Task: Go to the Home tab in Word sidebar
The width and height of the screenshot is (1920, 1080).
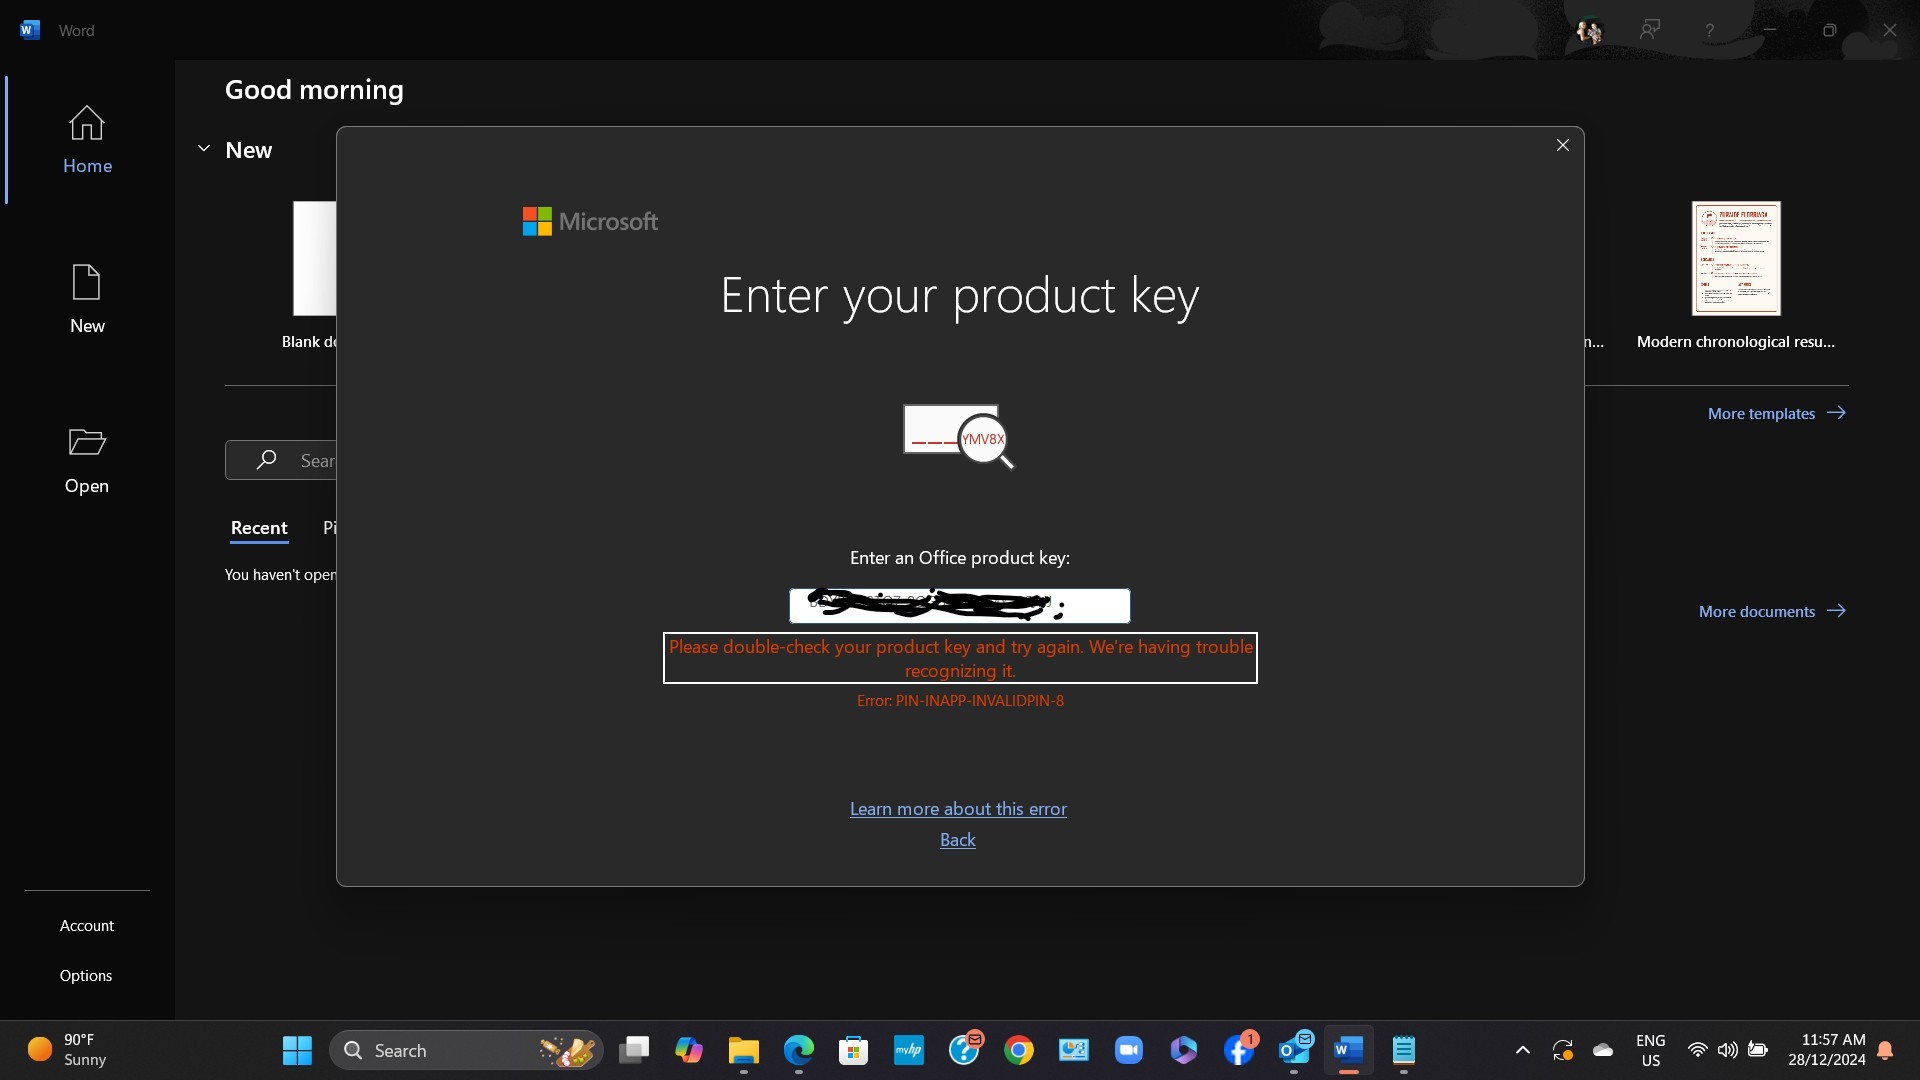Action: (x=87, y=140)
